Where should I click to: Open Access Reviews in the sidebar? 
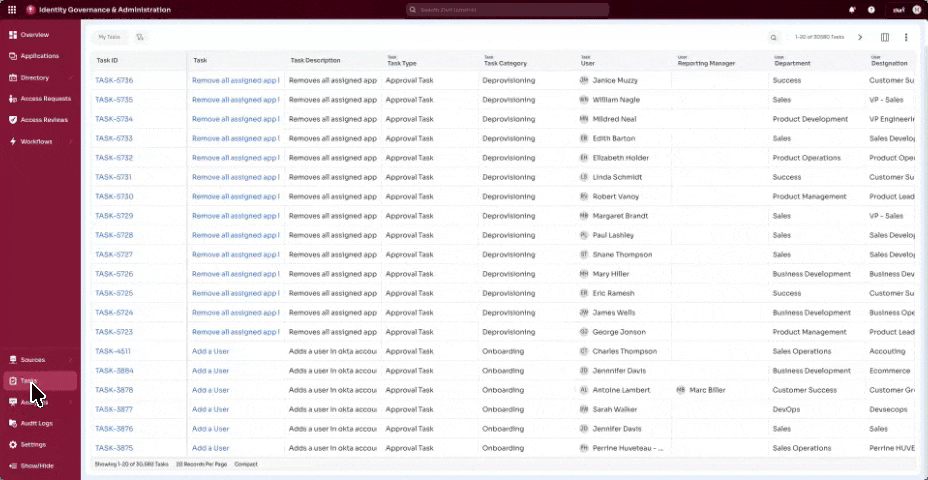pyautogui.click(x=44, y=120)
